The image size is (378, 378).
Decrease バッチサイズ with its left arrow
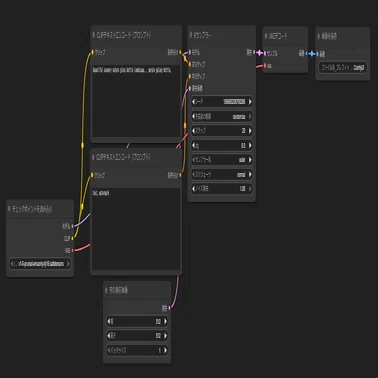[109, 350]
